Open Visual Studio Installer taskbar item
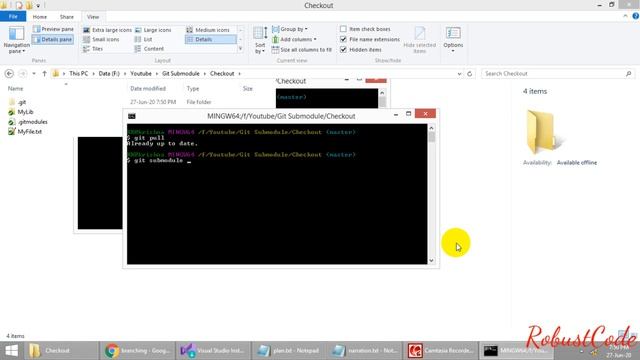This screenshot has height=360, width=640. coord(213,351)
